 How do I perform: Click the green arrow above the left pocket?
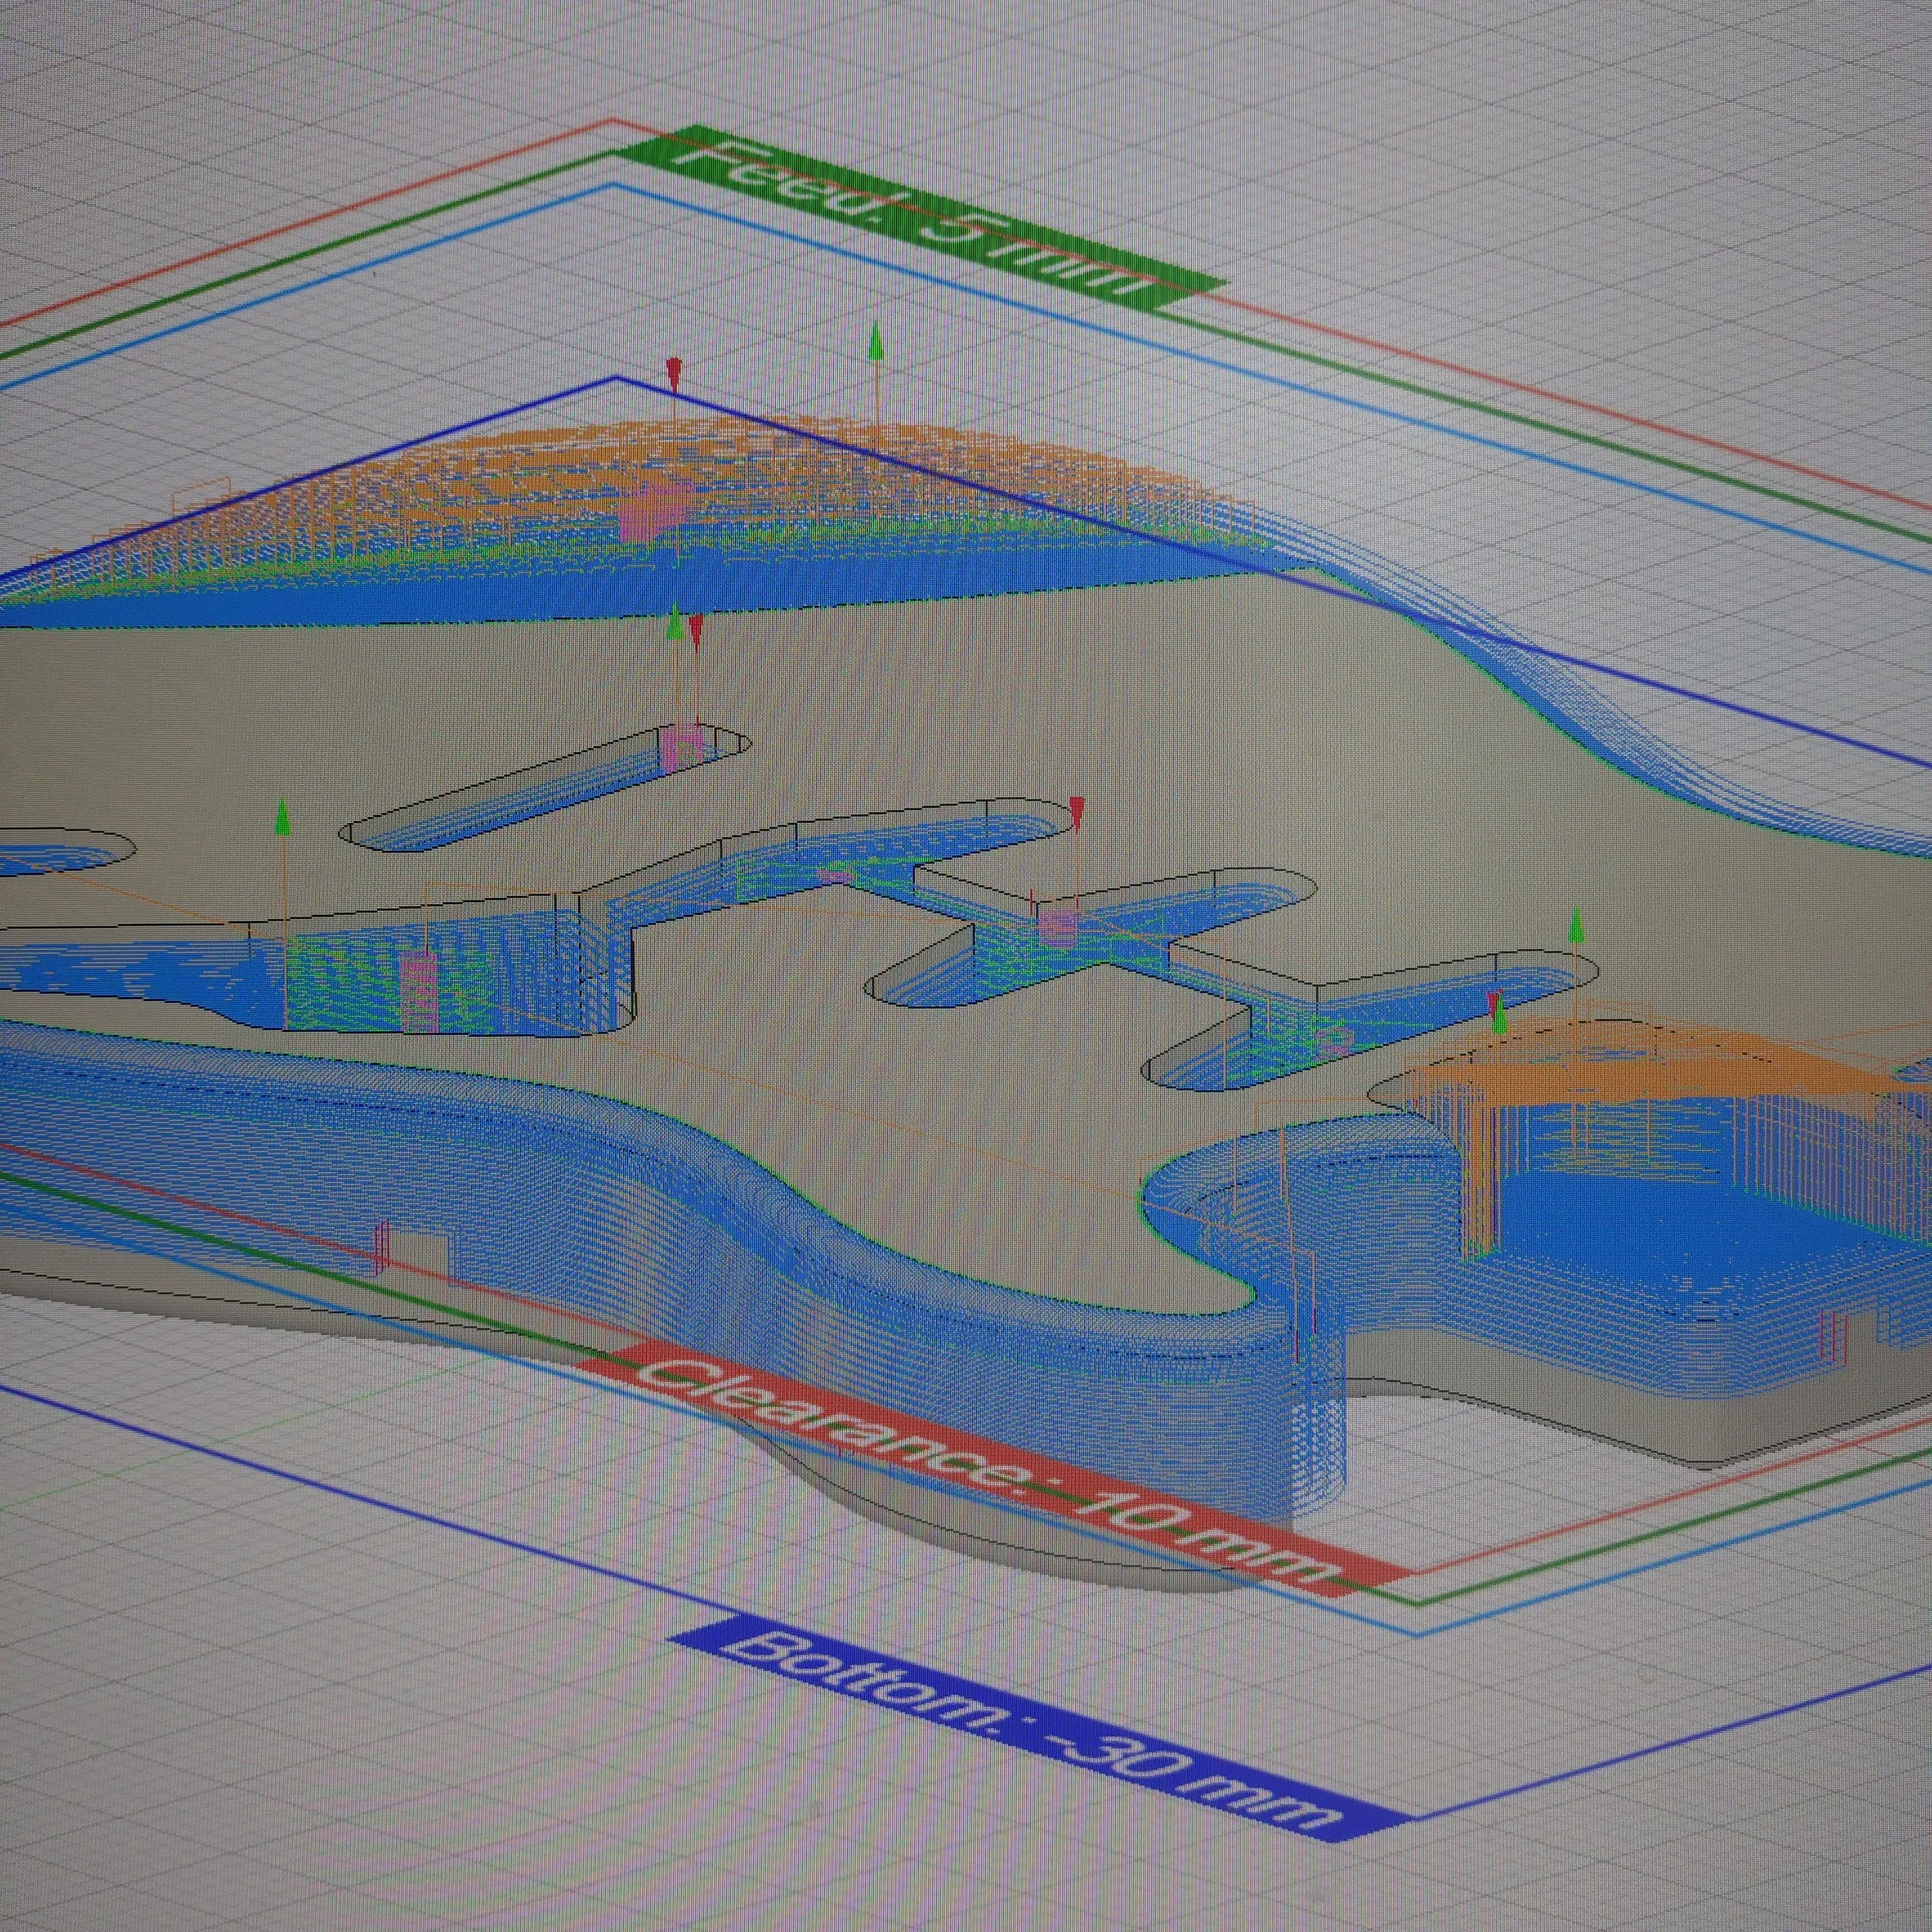[283, 816]
